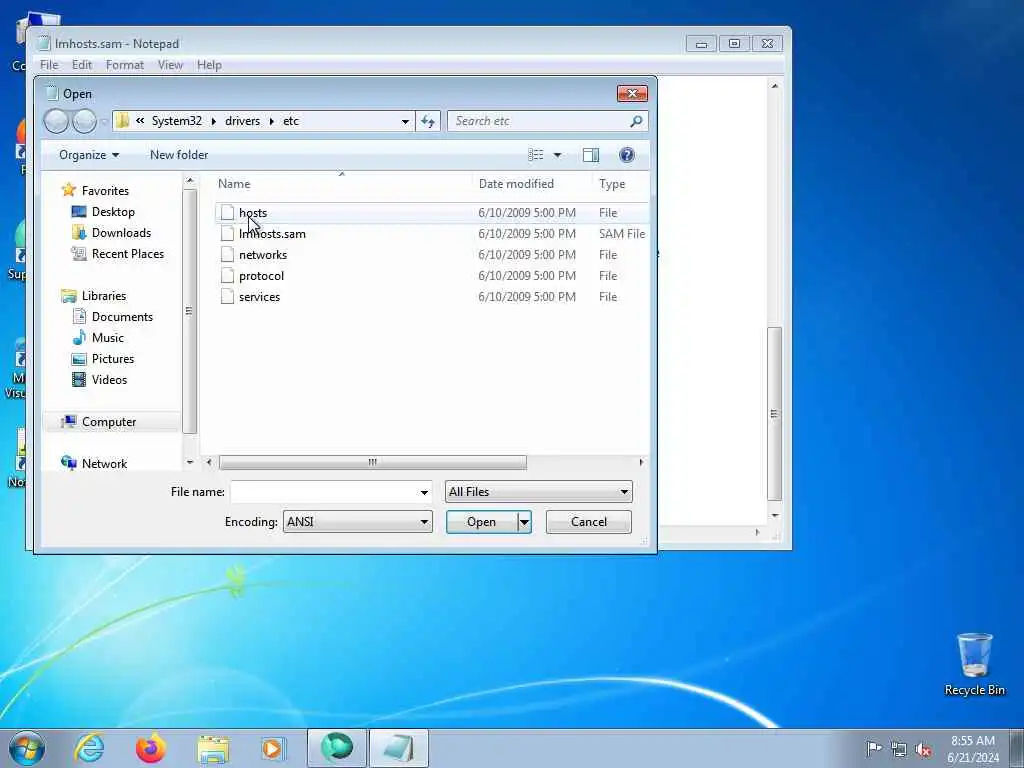This screenshot has width=1024, height=768.
Task: Launch Internet Explorer from the taskbar
Action: (89, 748)
